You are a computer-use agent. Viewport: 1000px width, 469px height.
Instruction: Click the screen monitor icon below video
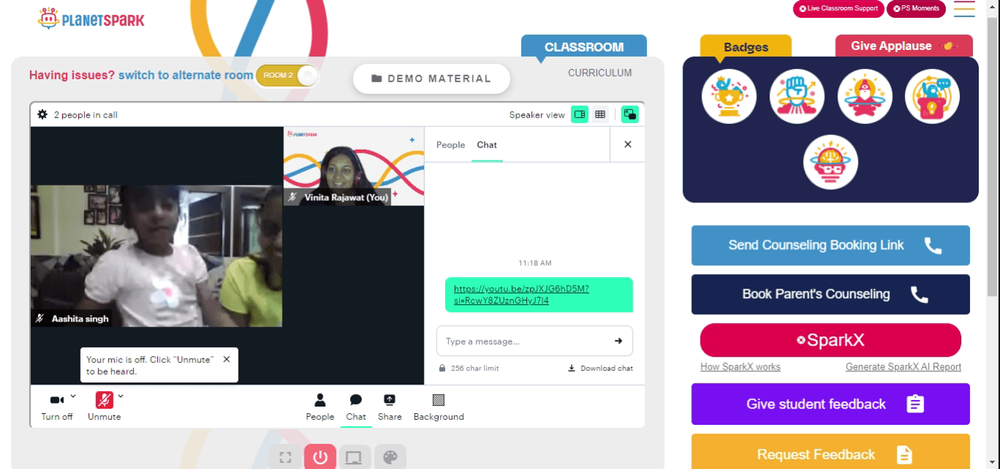tap(354, 458)
